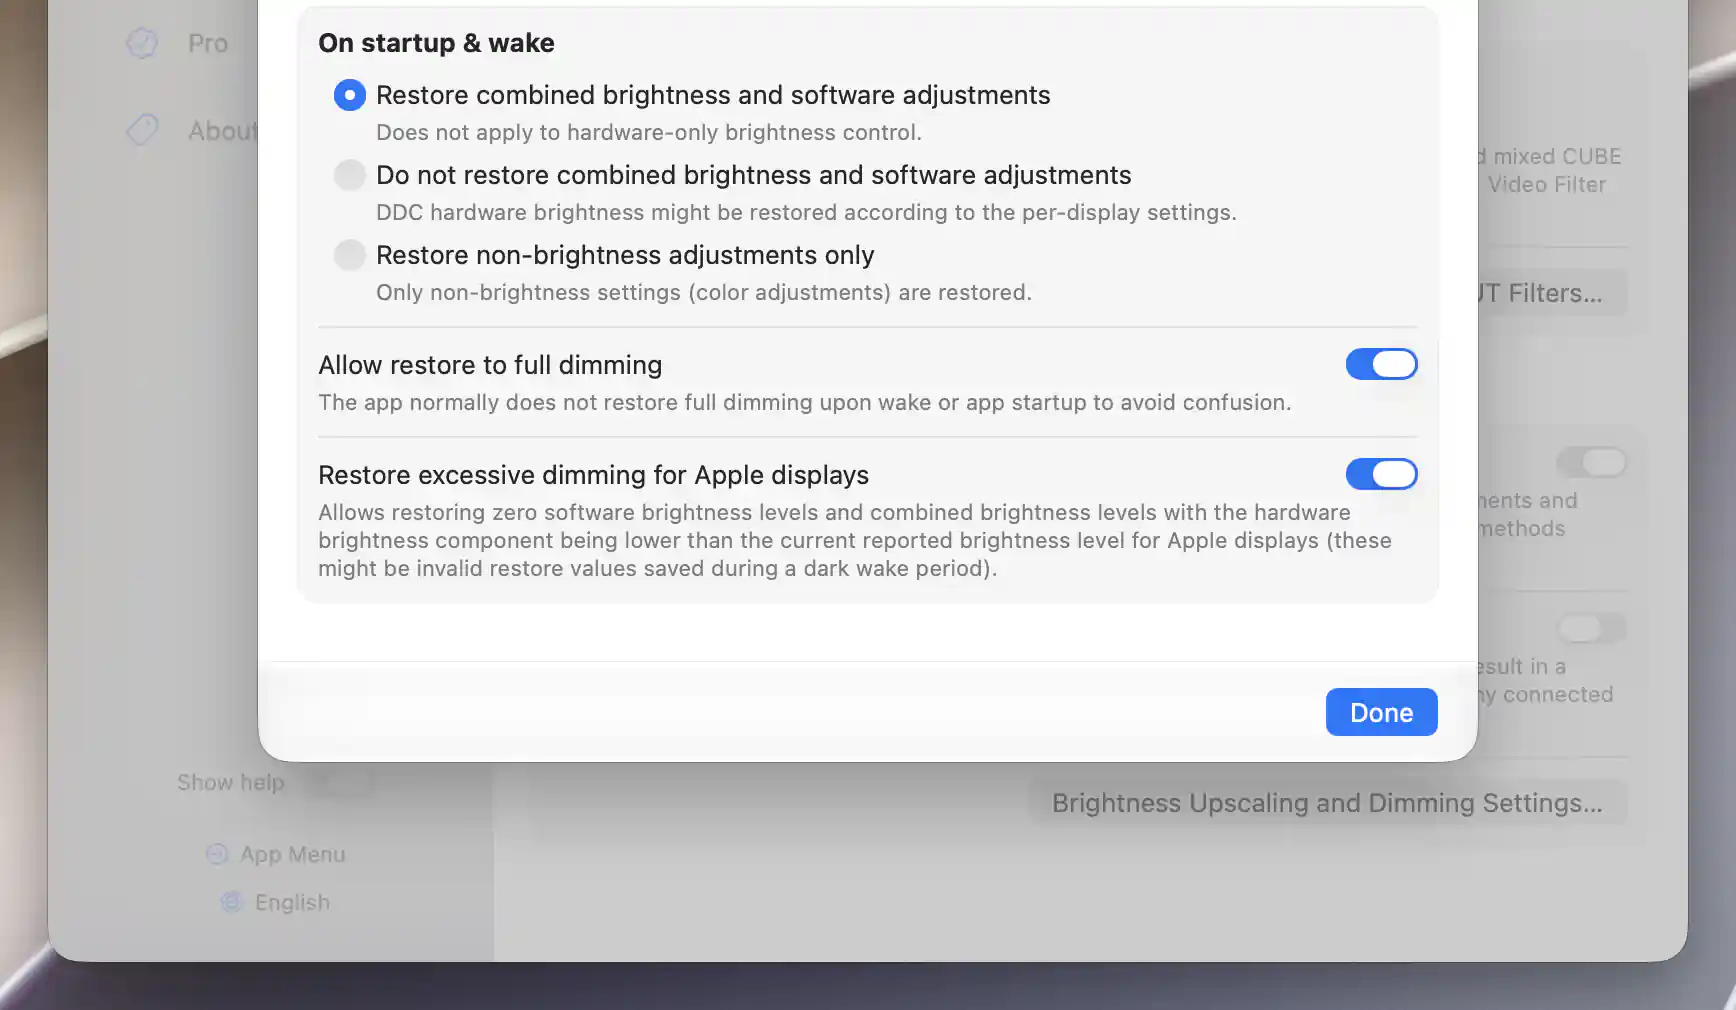Click the About sidebar tag icon
The width and height of the screenshot is (1736, 1010).
pyautogui.click(x=142, y=130)
